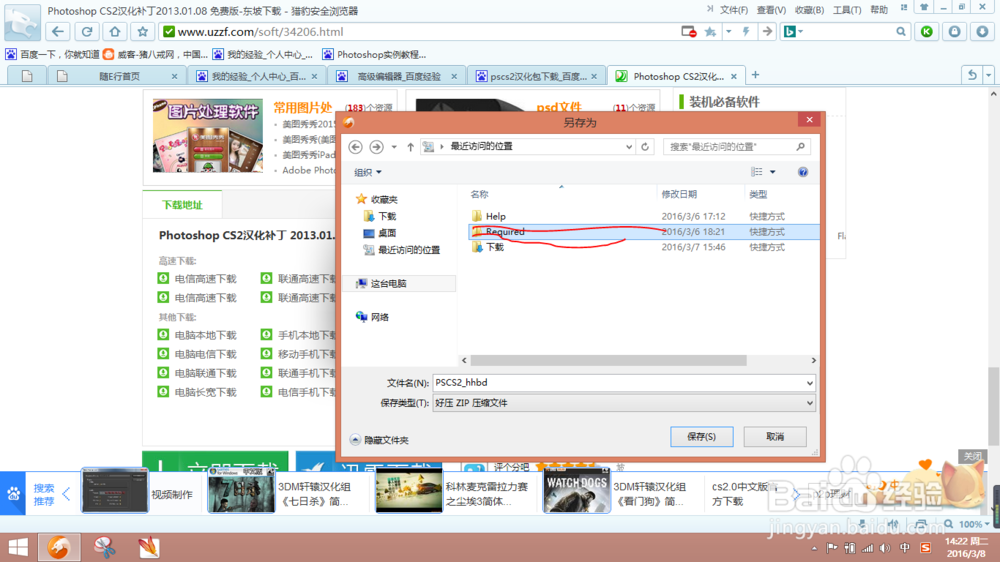Click the magnifier search icon in browser toolbar

point(901,31)
